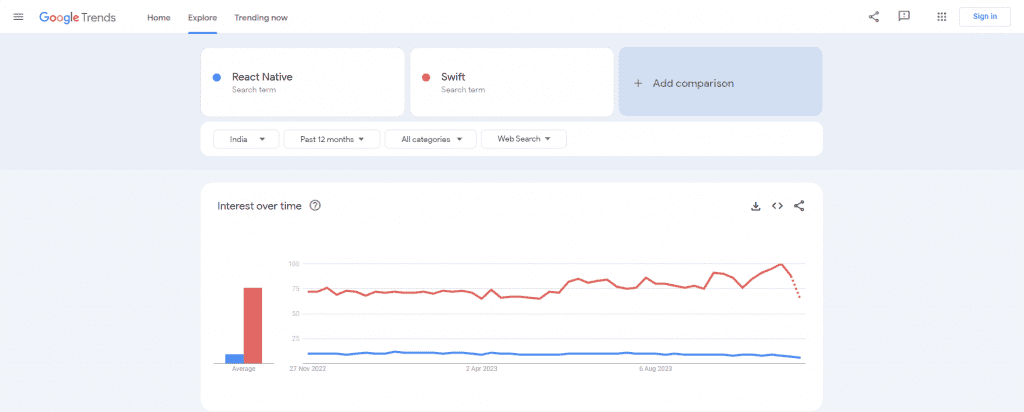Open the Past 12 months dropdown
The image size is (1024, 412).
coord(332,139)
